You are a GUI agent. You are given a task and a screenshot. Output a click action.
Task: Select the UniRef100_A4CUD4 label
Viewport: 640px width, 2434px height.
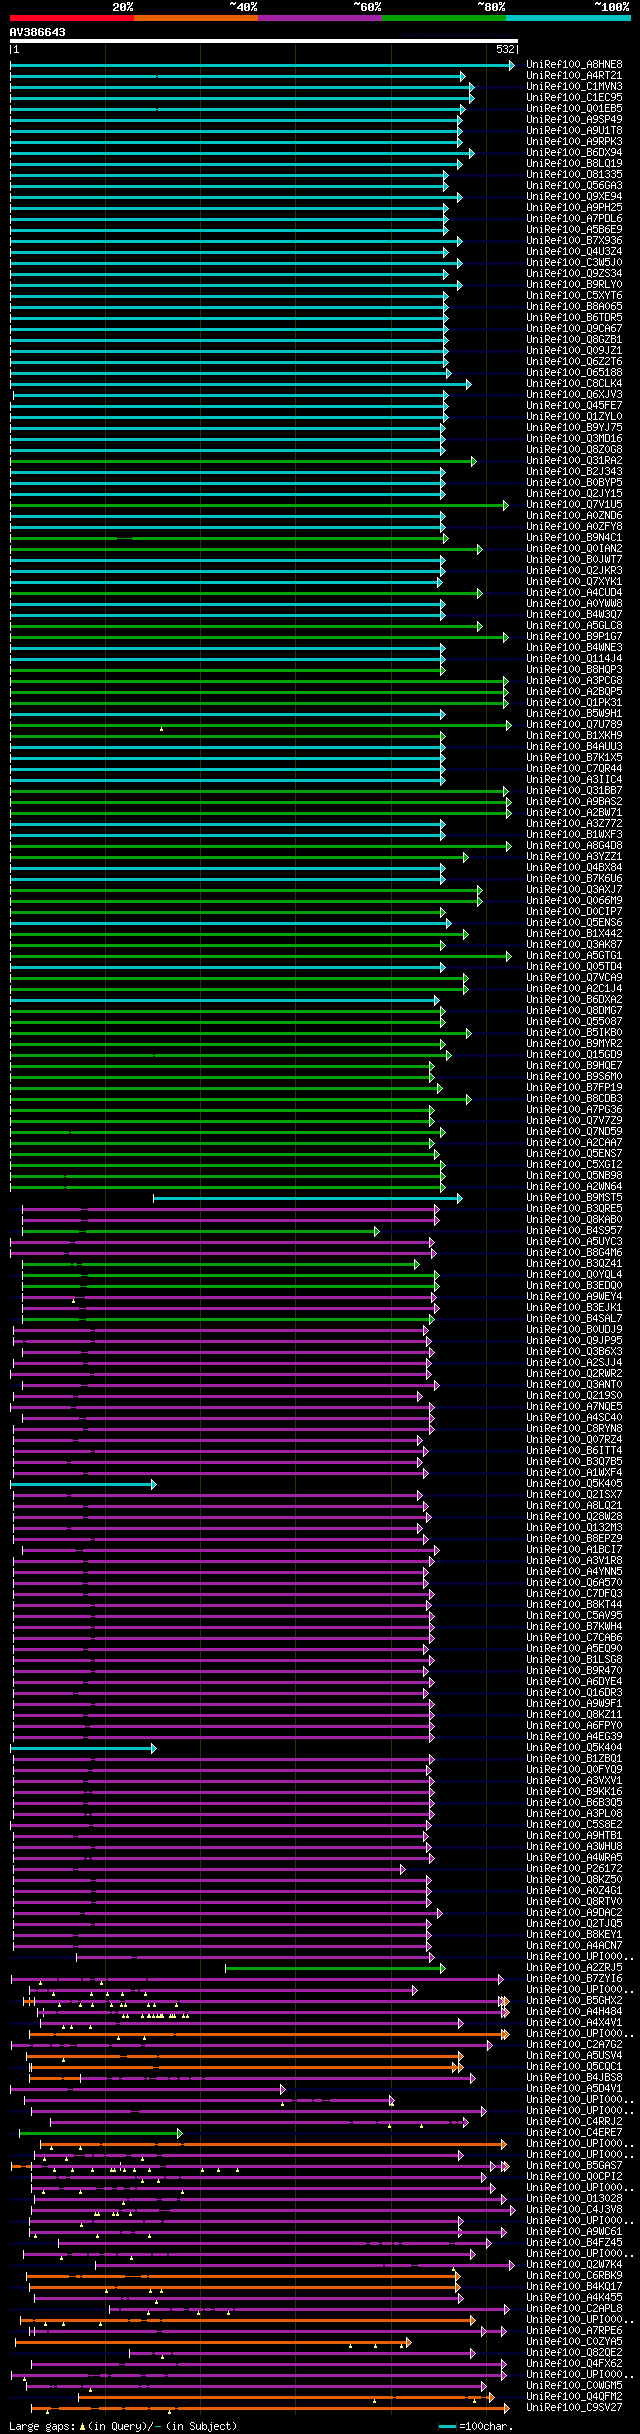[x=574, y=593]
